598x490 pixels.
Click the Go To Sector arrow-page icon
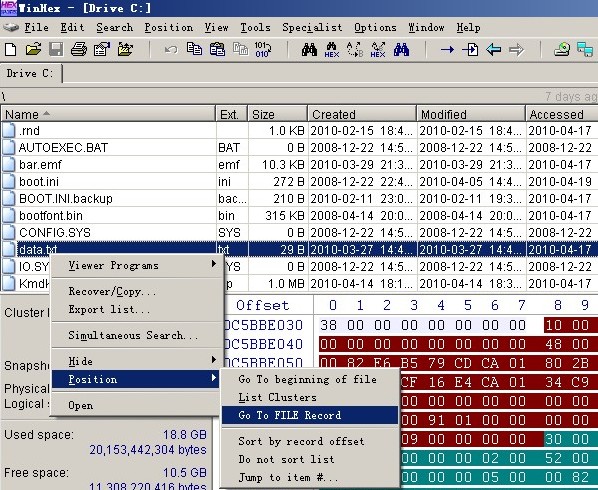click(470, 50)
